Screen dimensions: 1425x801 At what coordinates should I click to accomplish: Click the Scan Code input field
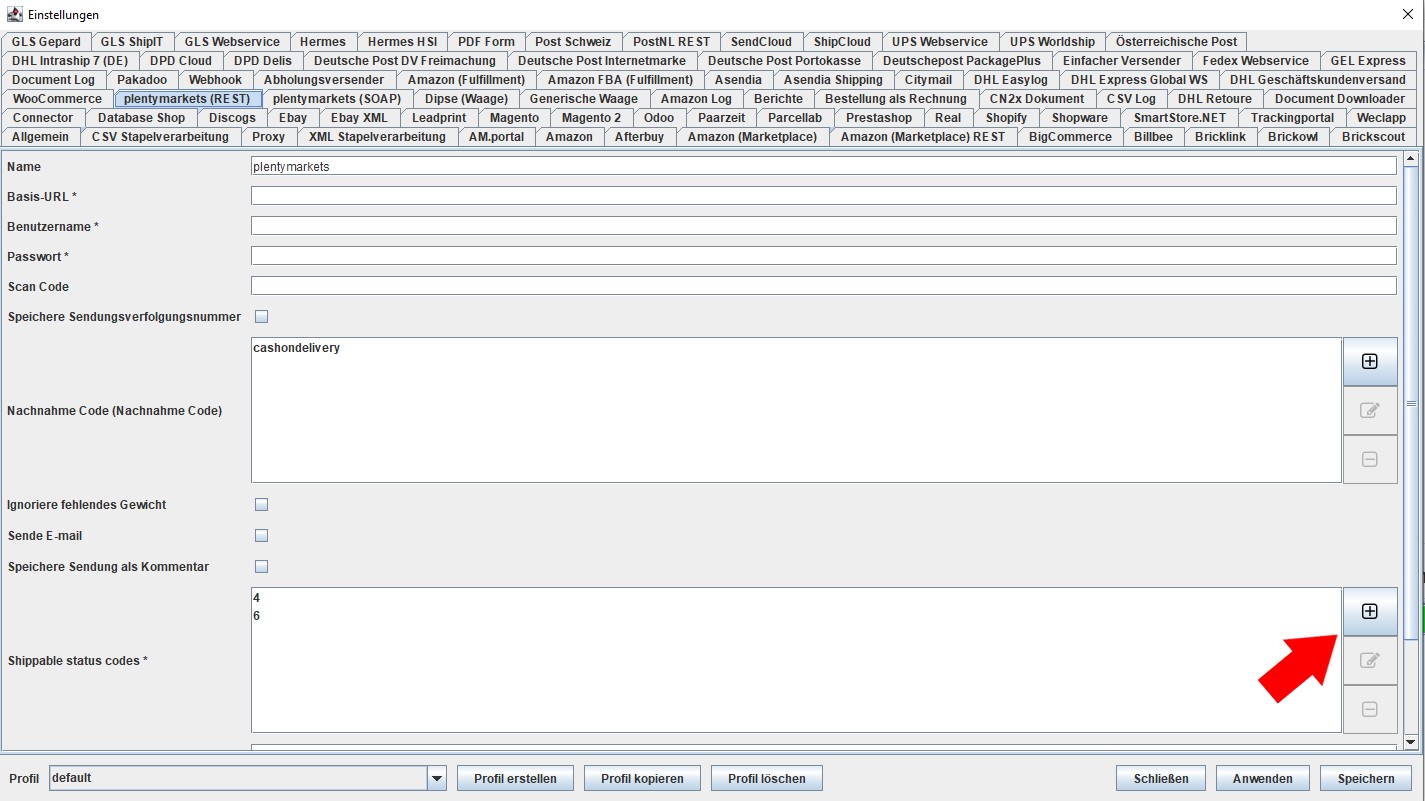pos(823,286)
